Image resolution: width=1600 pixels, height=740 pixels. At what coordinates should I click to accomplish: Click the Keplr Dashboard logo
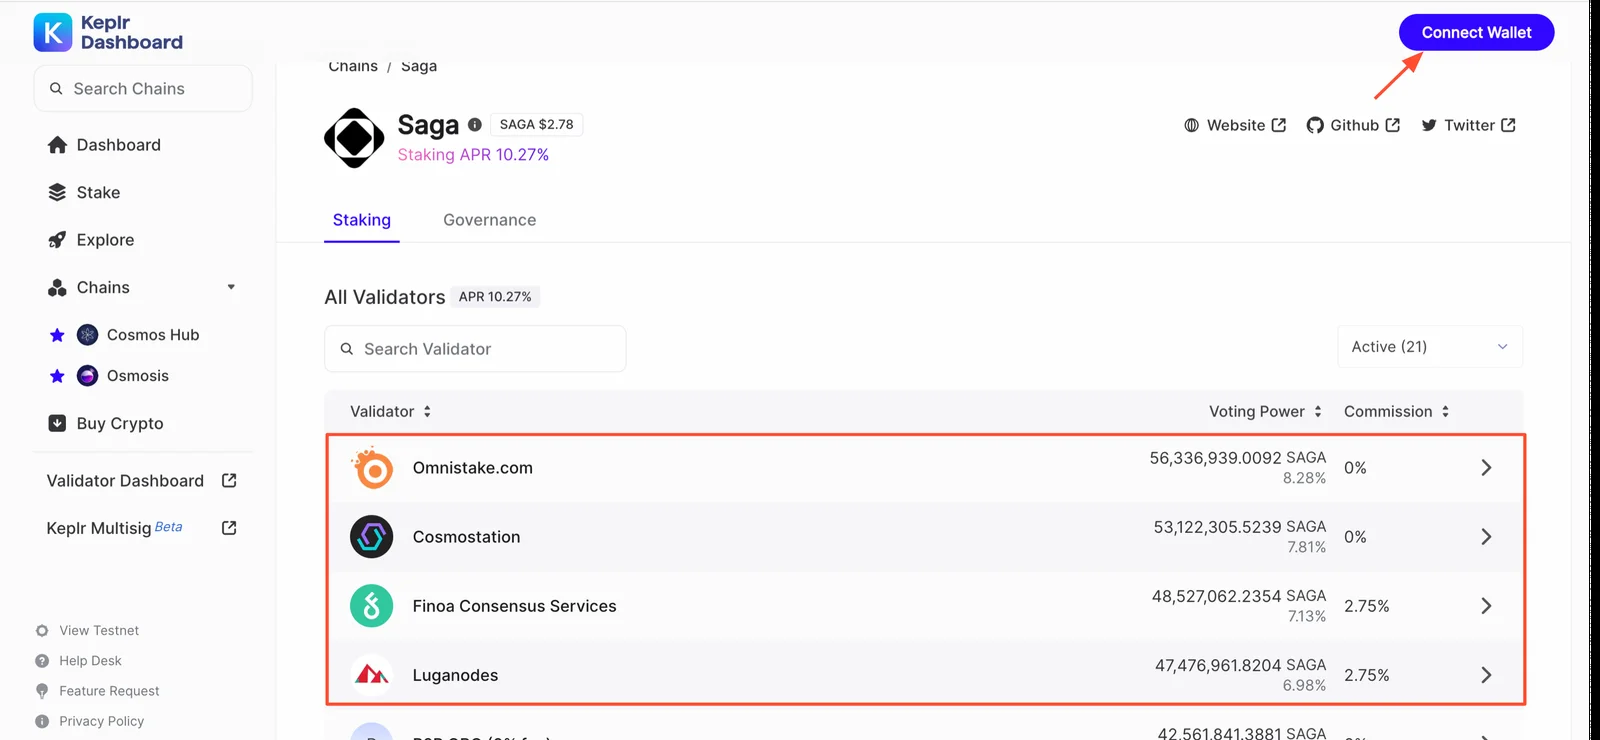pyautogui.click(x=108, y=32)
